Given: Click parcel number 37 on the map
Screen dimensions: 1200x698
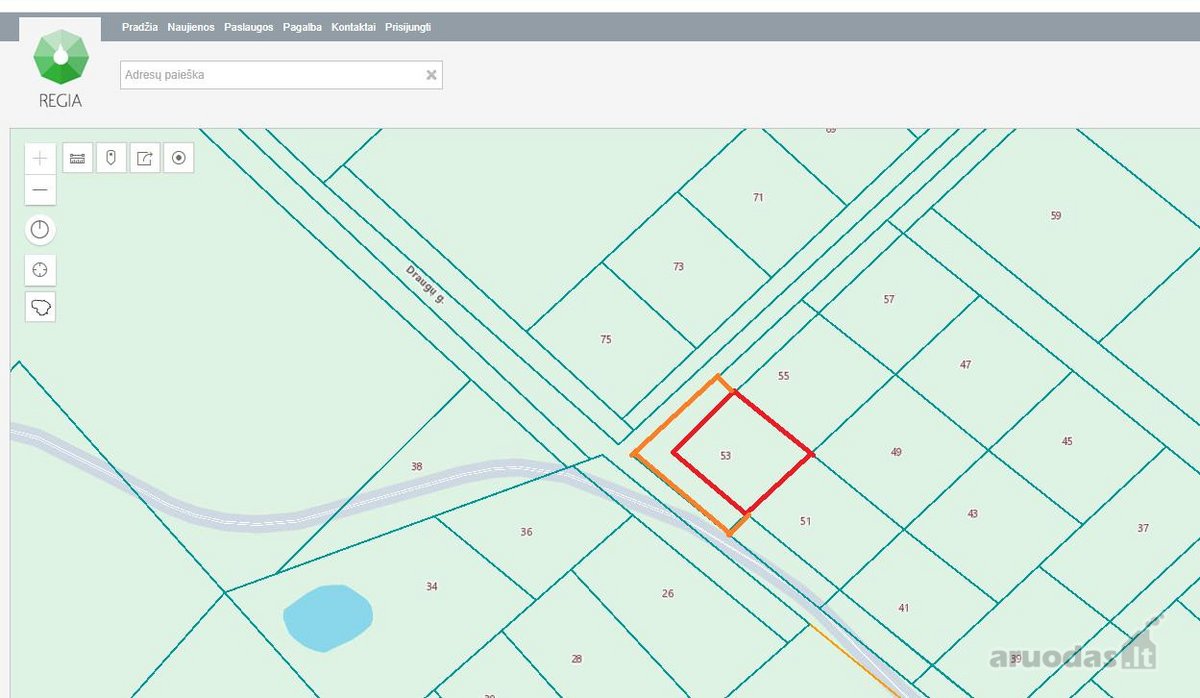Looking at the screenshot, I should (1143, 528).
